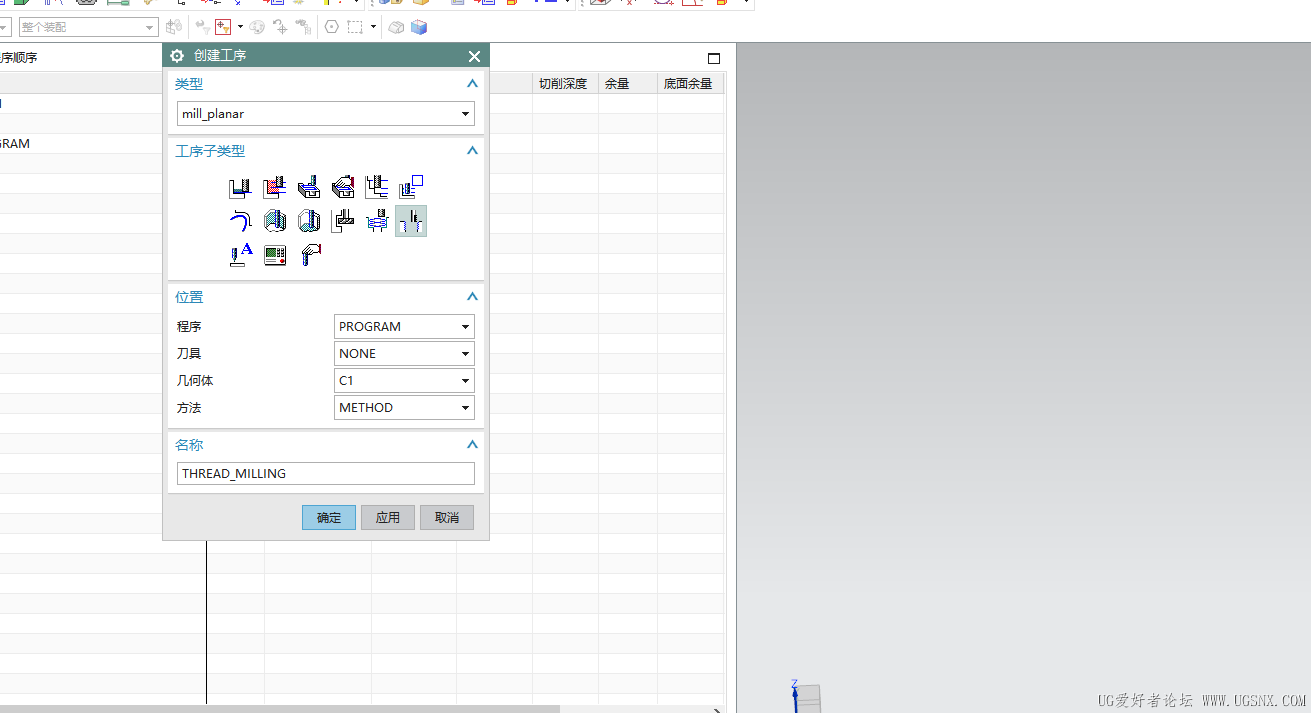Select the Manual Face Milling subtype icon
The height and width of the screenshot is (713, 1311).
[343, 186]
